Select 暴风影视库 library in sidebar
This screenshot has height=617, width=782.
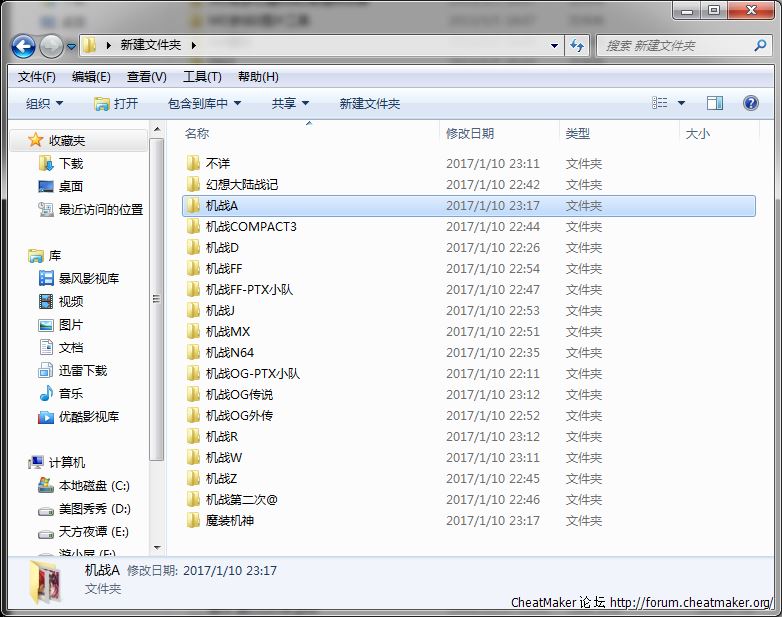[x=88, y=278]
